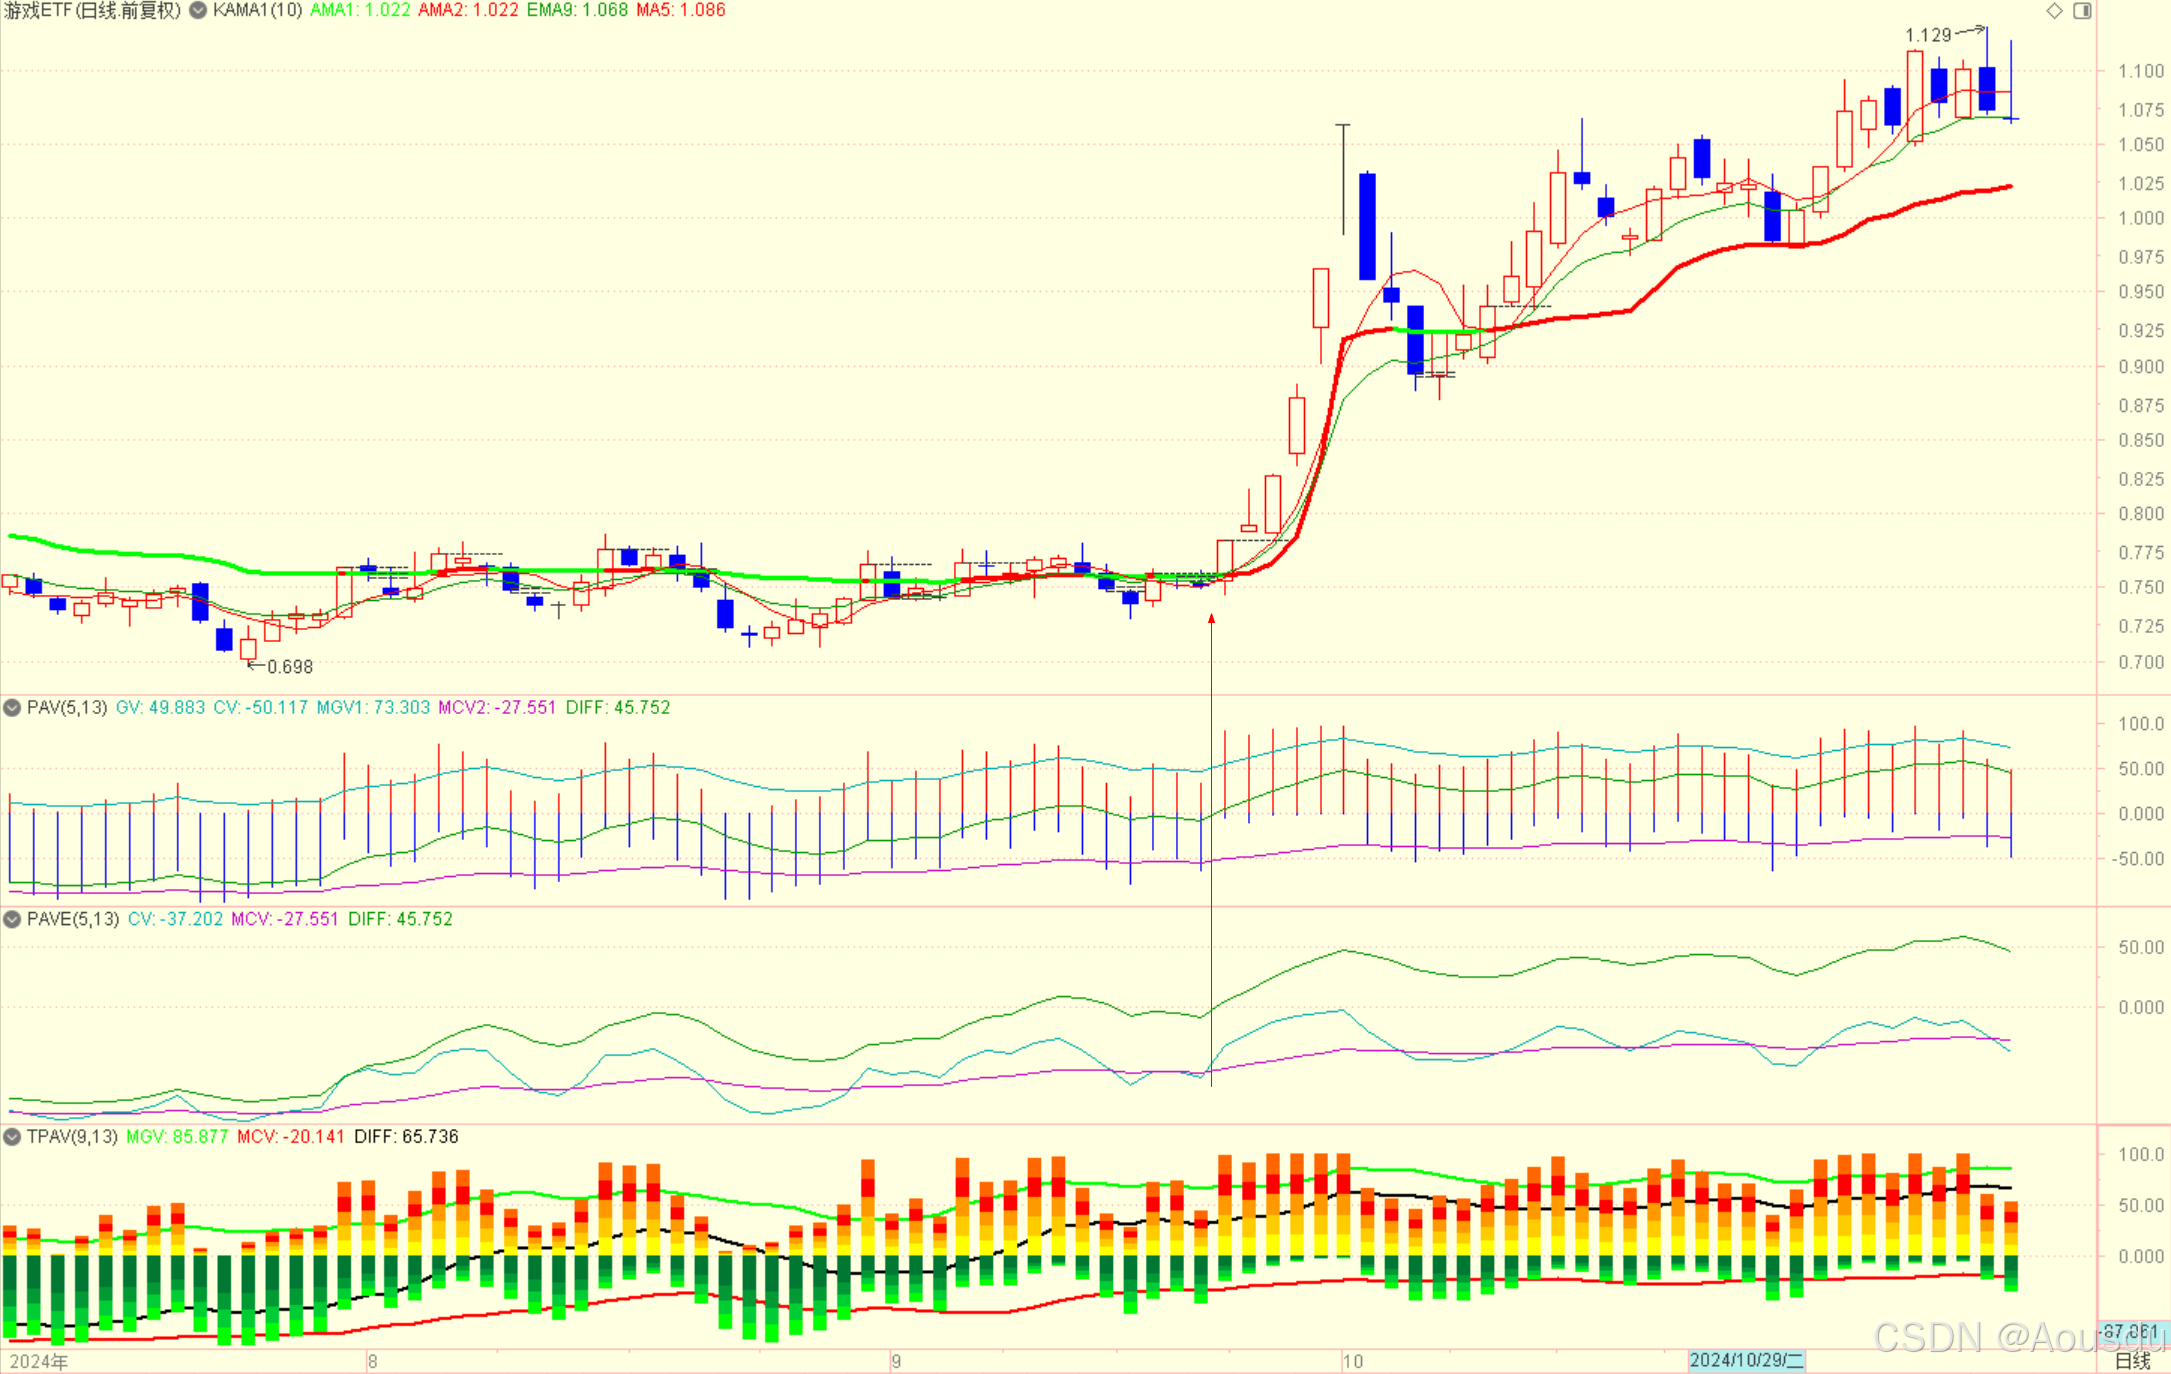
Task: Click the 1.129 high price annotation
Action: 1928,35
